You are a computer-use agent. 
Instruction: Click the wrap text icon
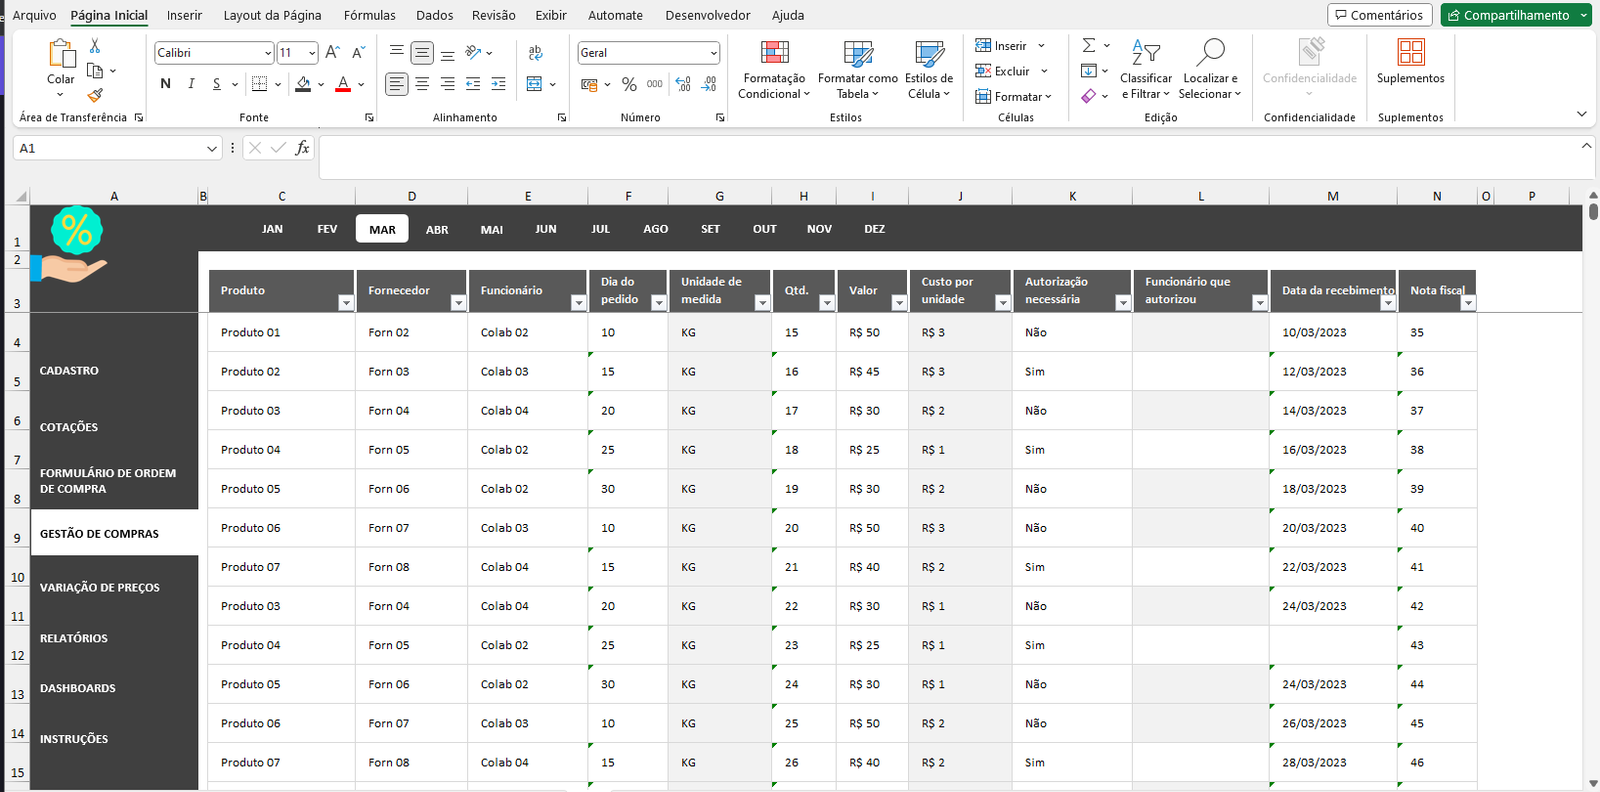click(536, 53)
